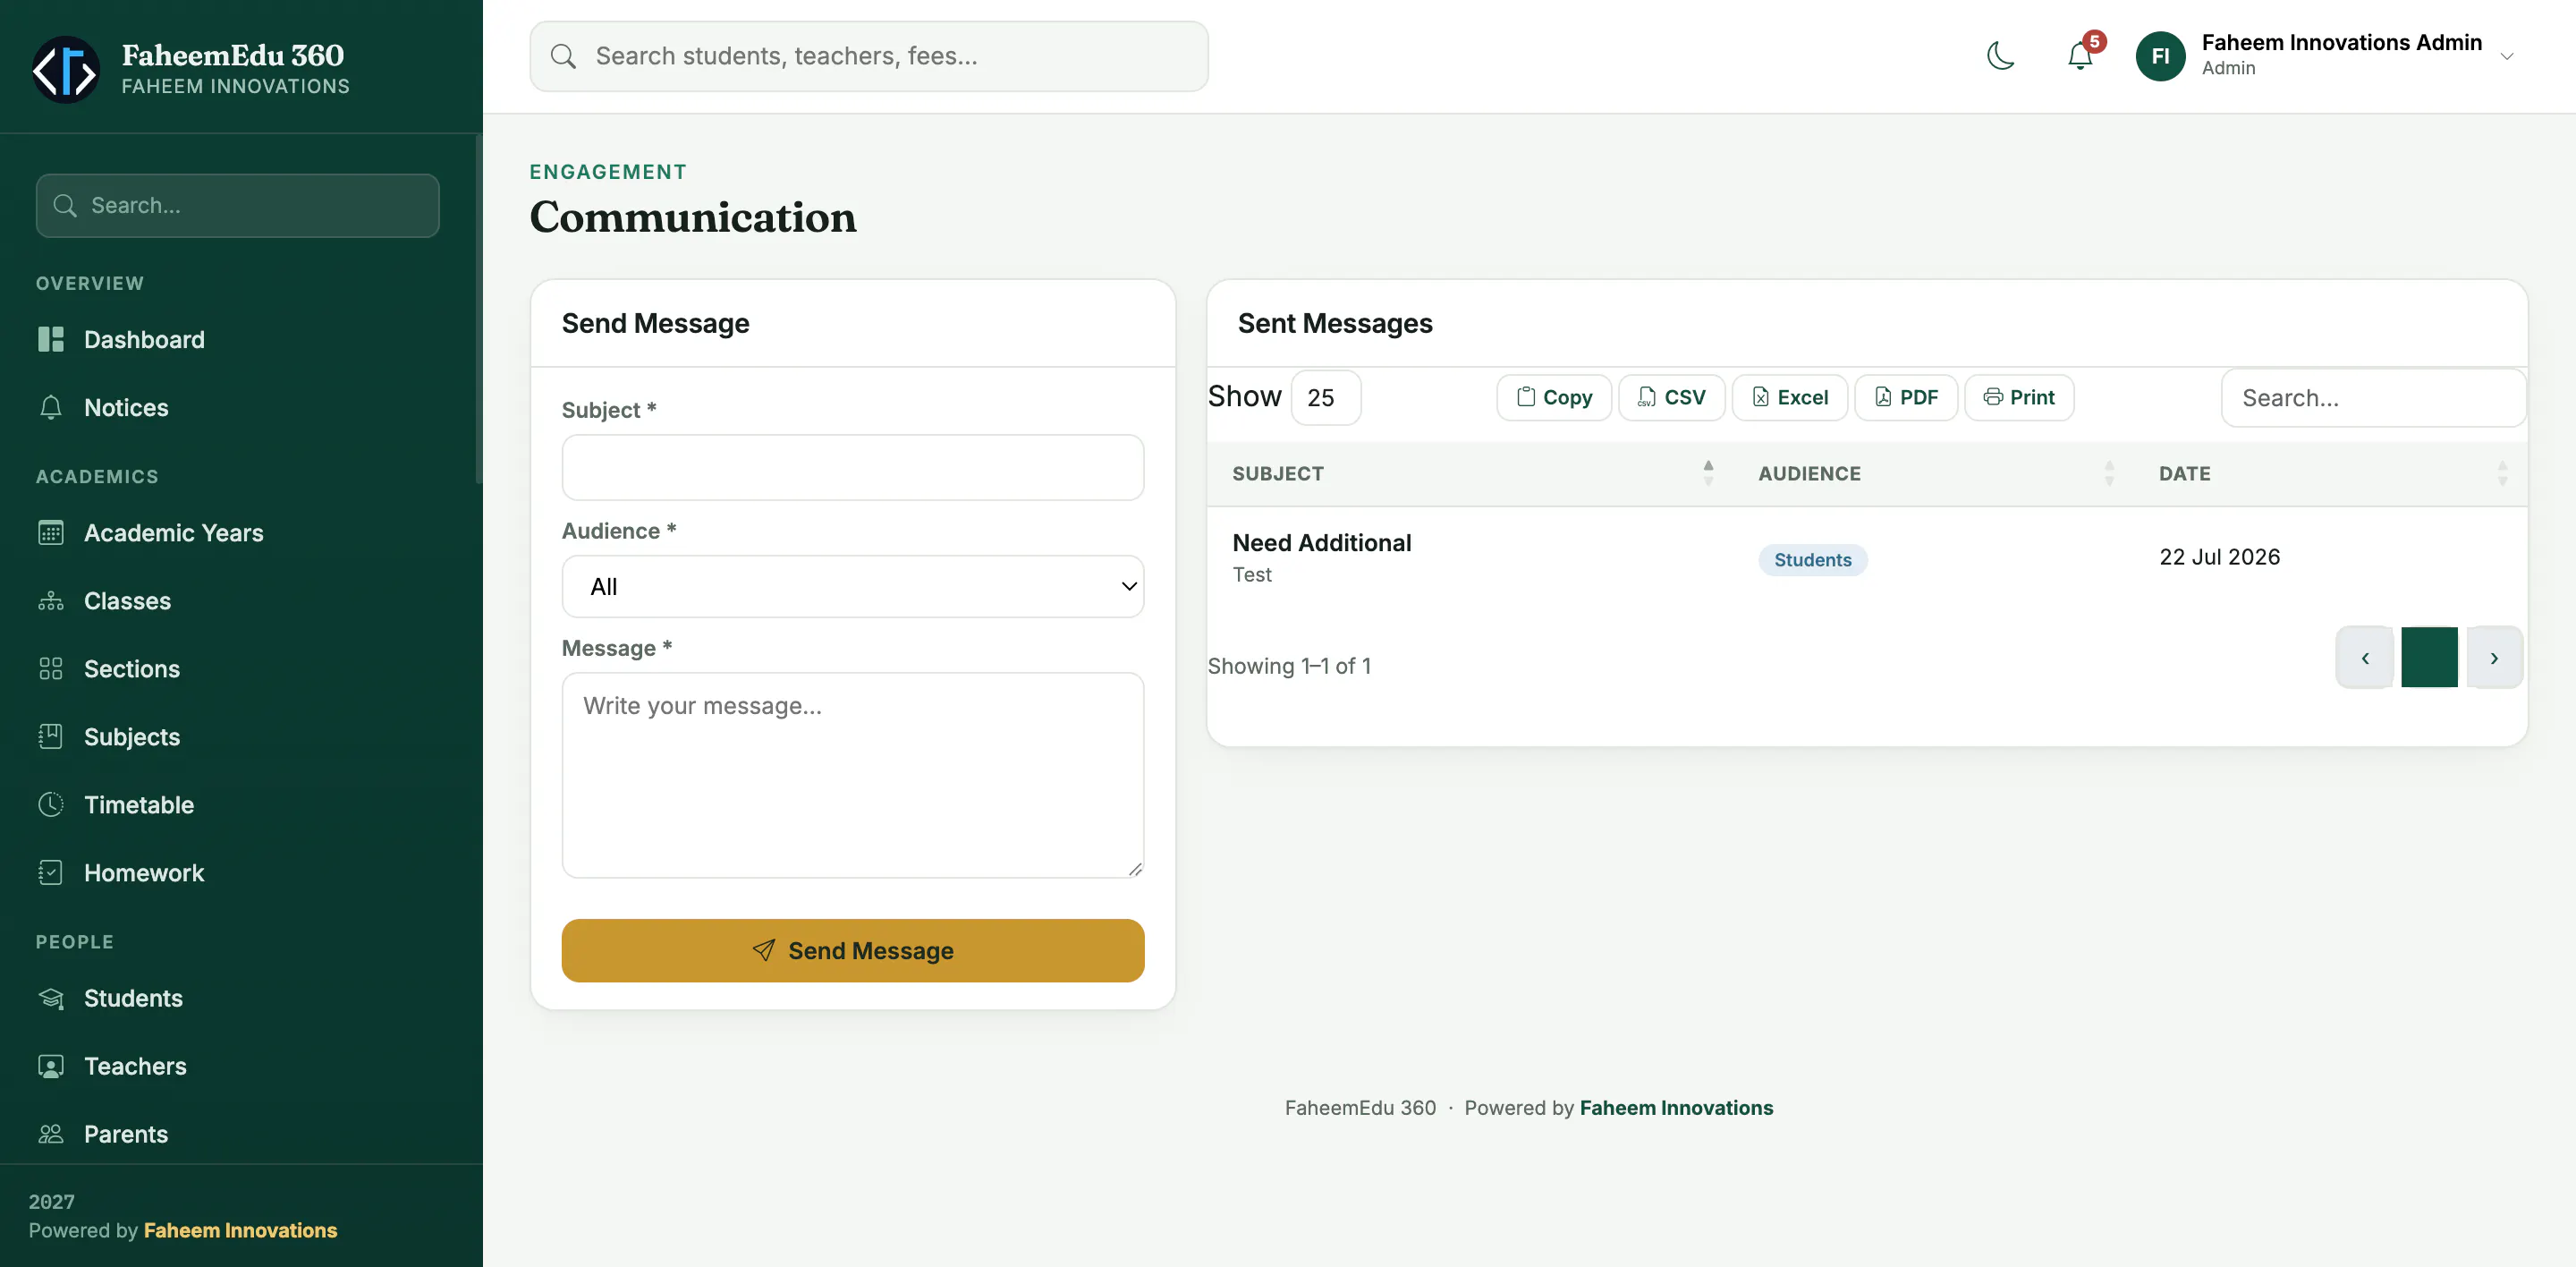Focus the sidebar Search field
The height and width of the screenshot is (1267, 2576).
[x=237, y=205]
